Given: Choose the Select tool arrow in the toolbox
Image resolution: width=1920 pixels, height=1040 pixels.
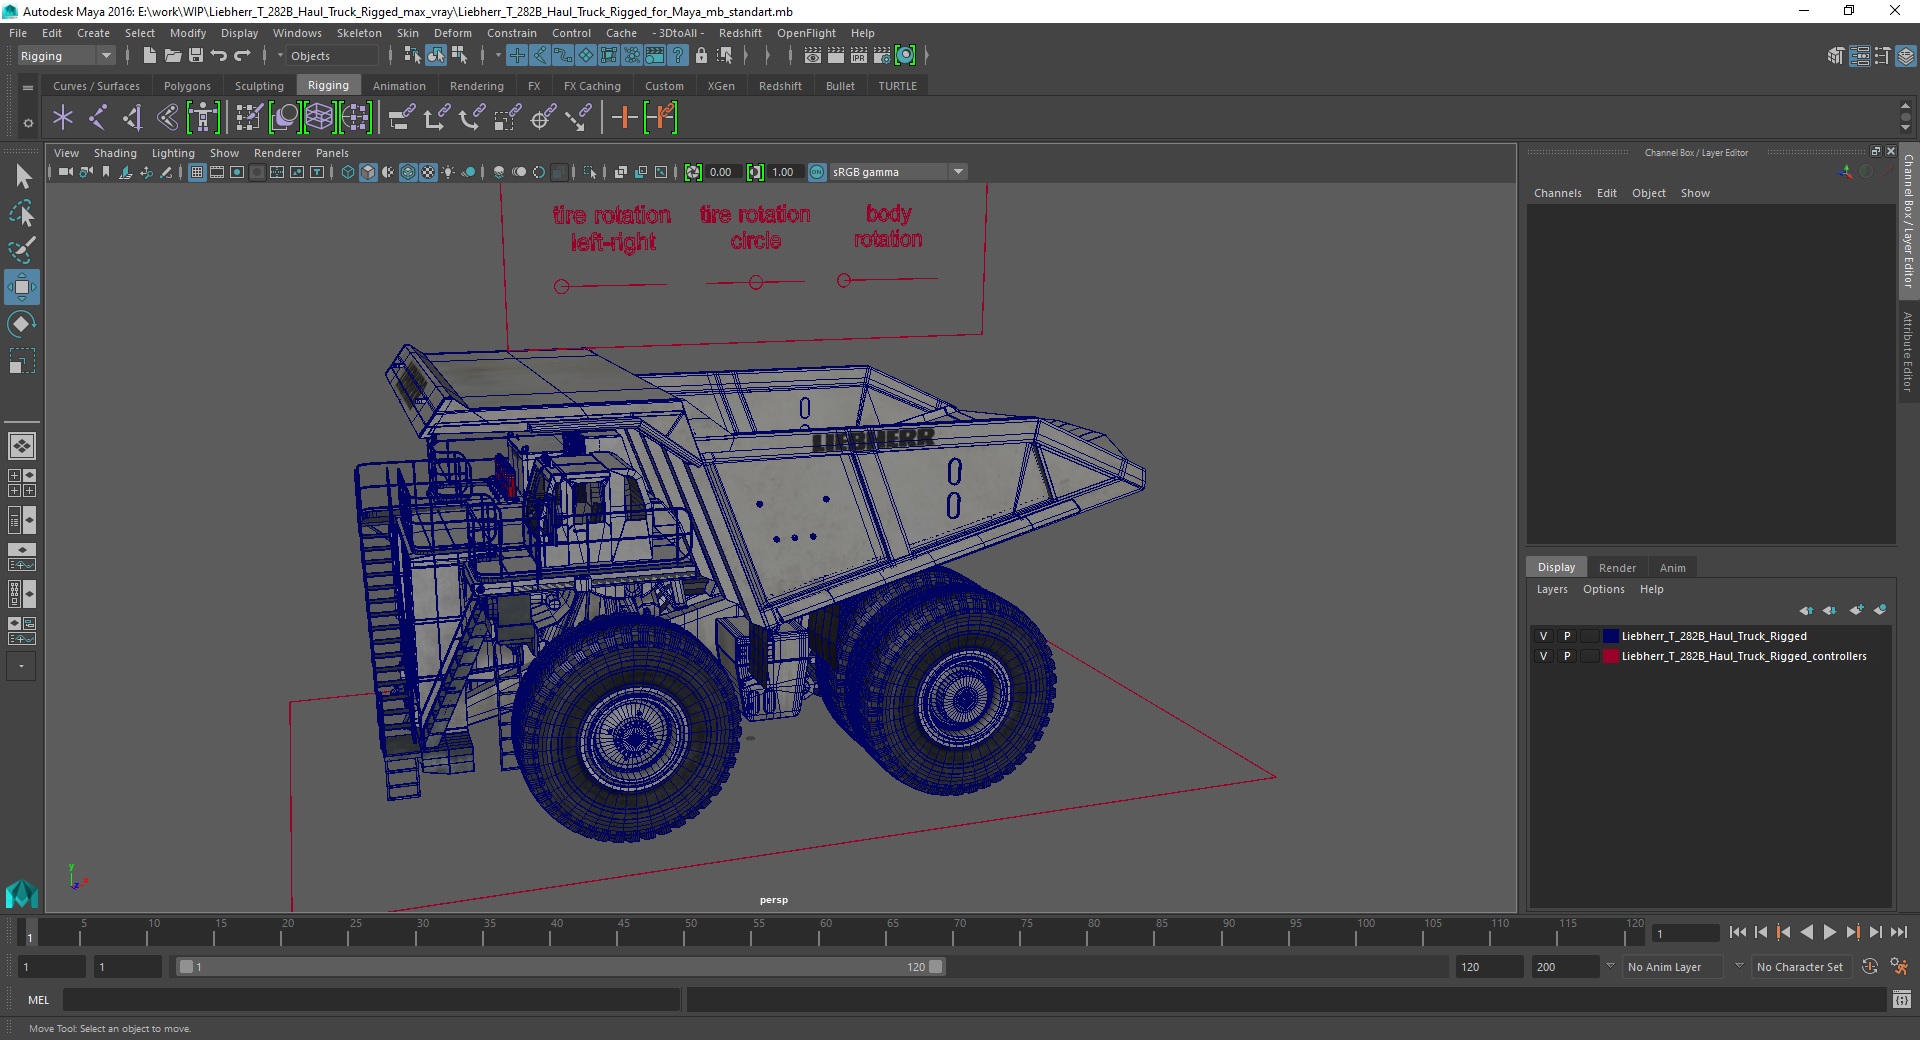Looking at the screenshot, I should tap(22, 177).
